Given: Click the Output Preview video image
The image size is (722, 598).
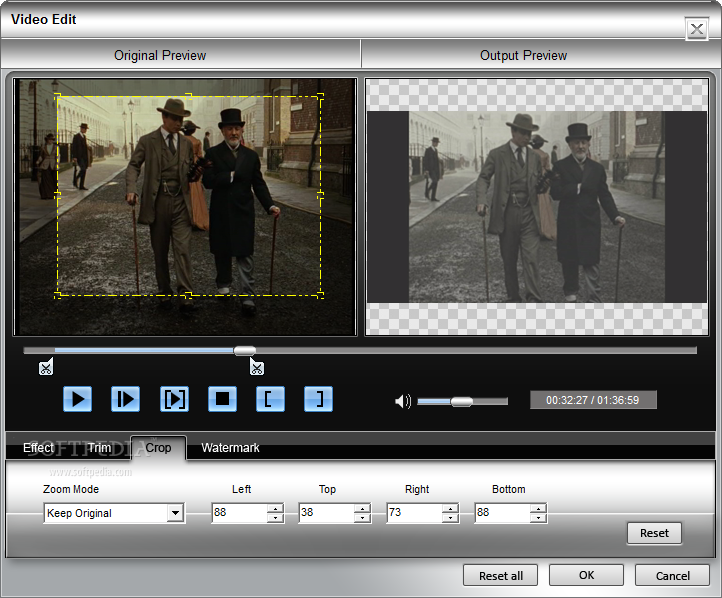Looking at the screenshot, I should (x=537, y=207).
